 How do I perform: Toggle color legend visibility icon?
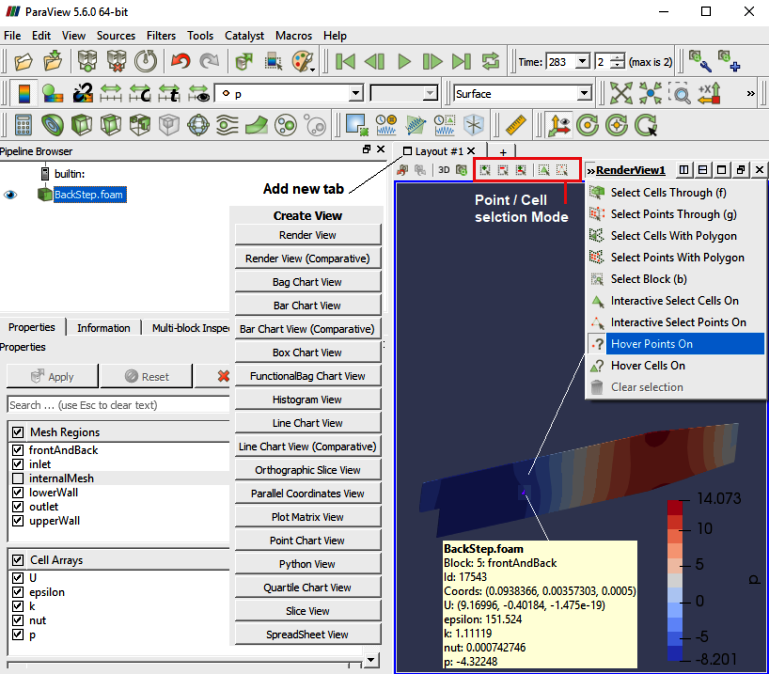click(x=24, y=93)
